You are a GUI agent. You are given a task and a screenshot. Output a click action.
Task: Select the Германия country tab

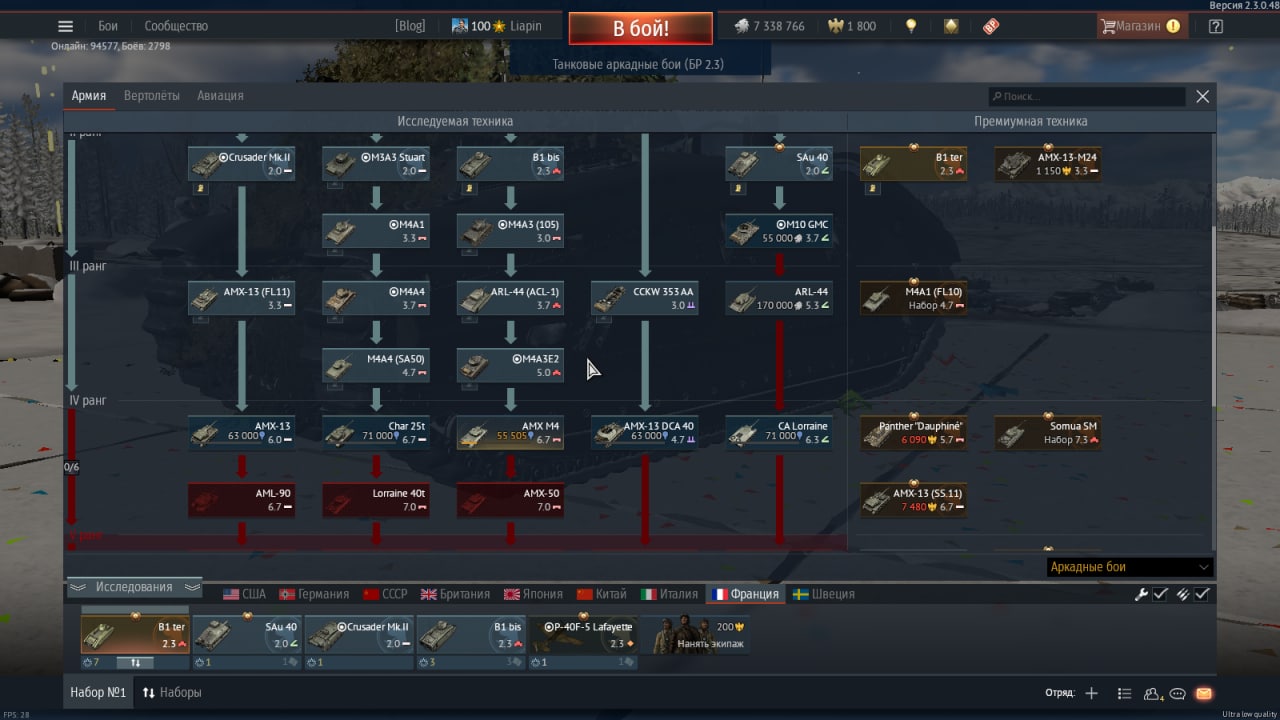314,594
